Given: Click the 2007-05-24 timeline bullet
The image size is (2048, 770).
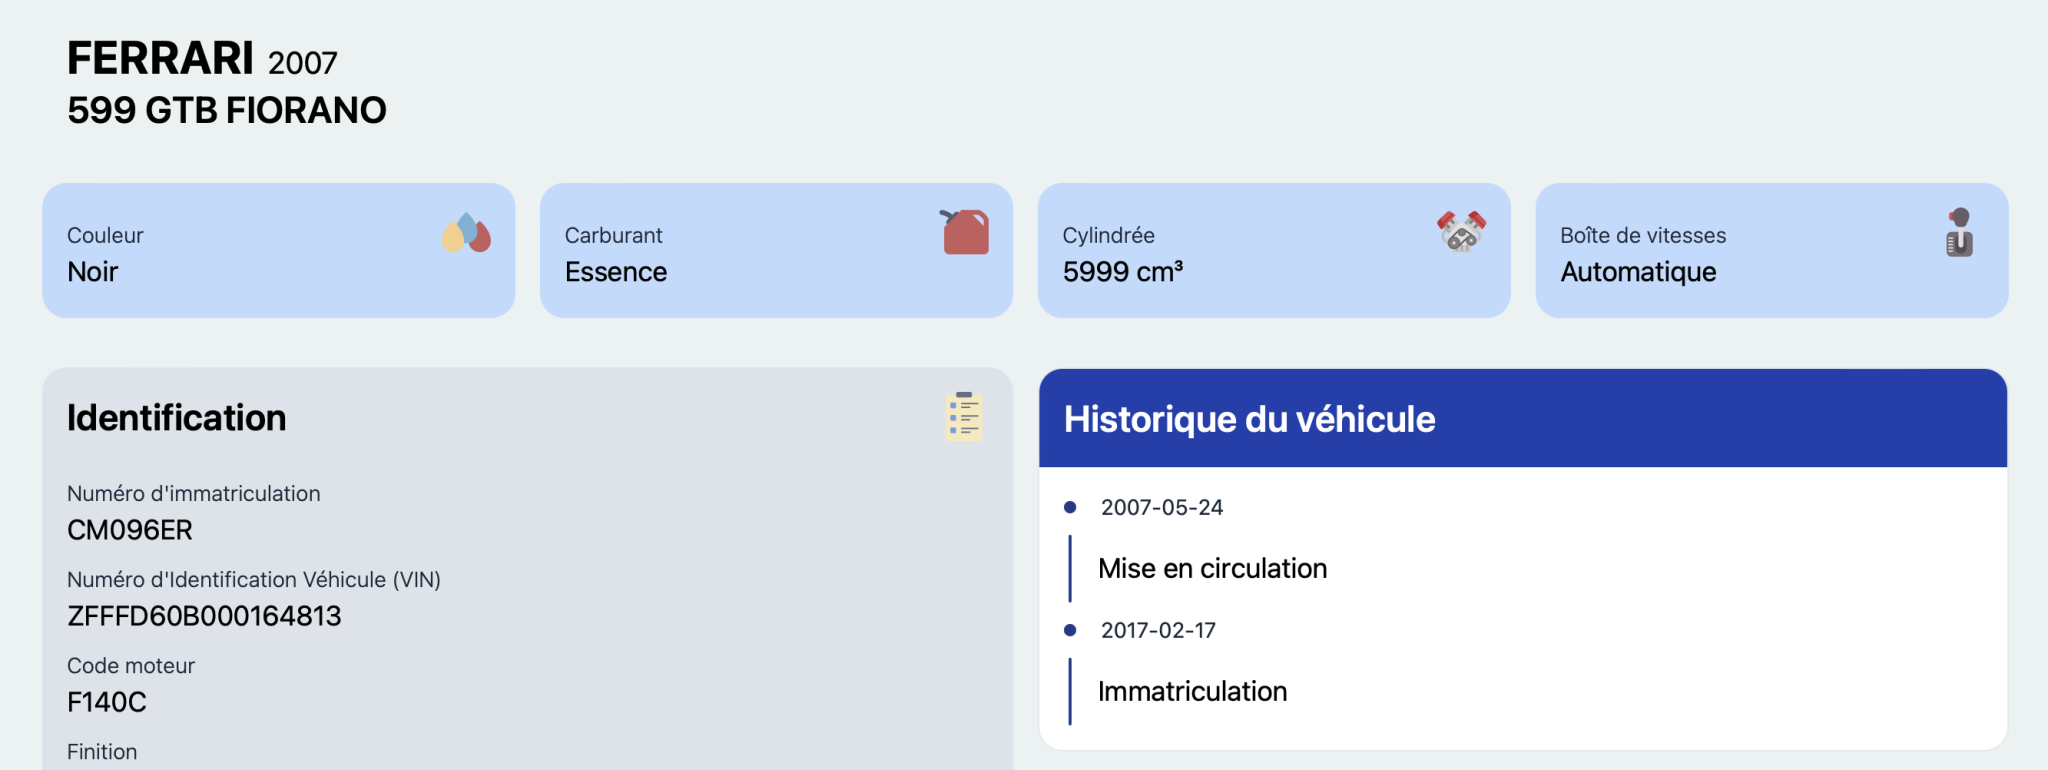Looking at the screenshot, I should 1070,507.
